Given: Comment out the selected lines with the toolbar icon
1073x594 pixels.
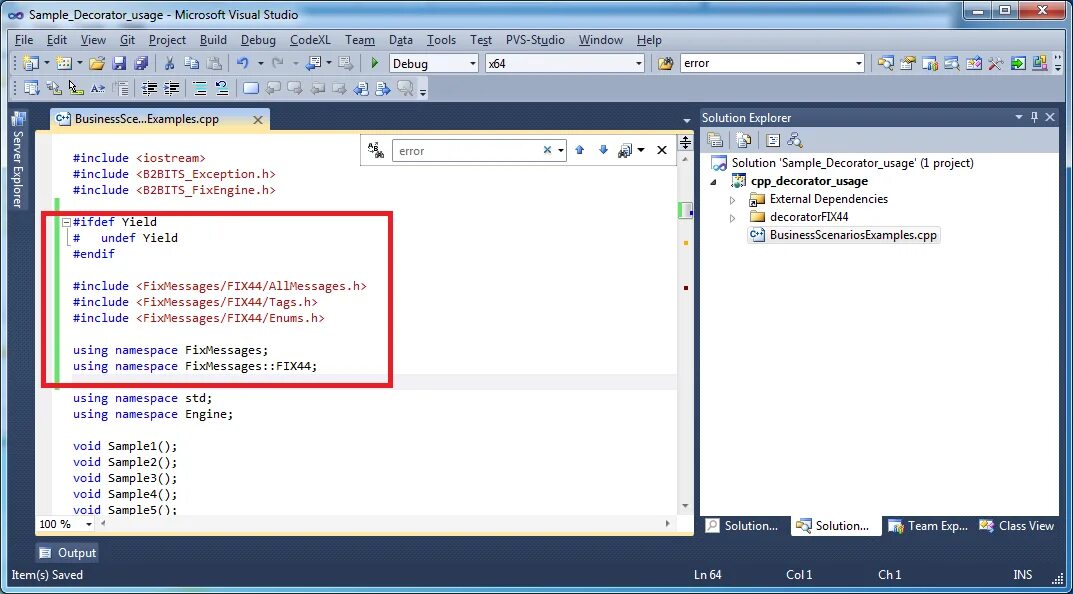Looking at the screenshot, I should 200,88.
